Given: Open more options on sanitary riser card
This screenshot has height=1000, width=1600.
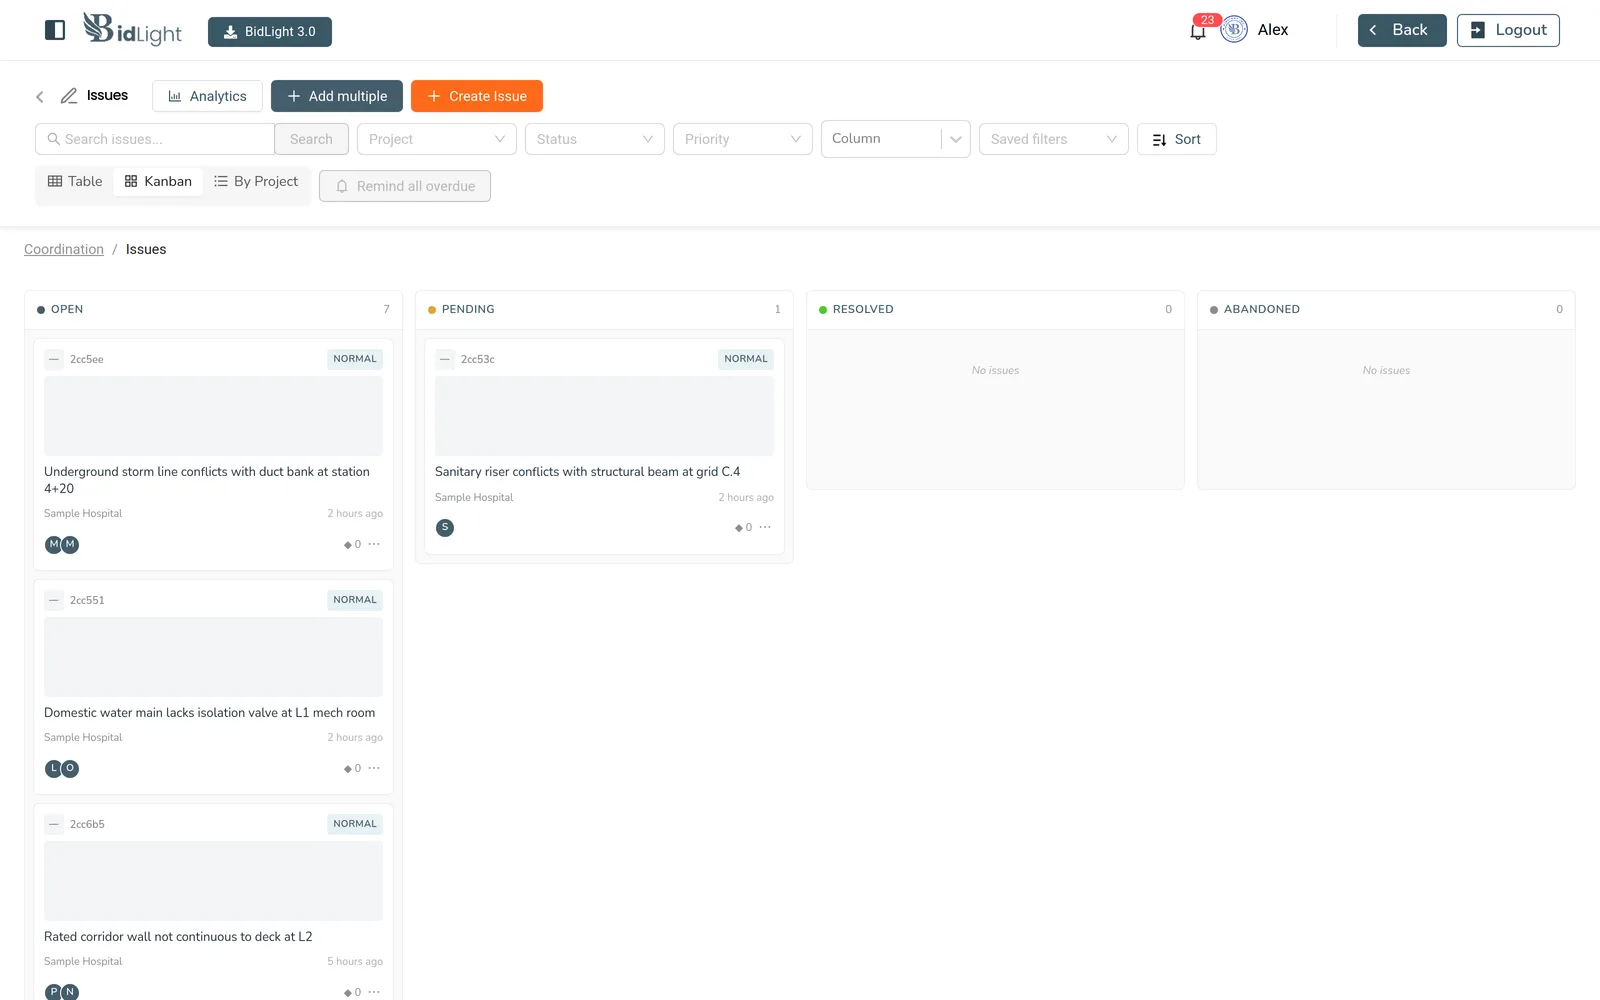Looking at the screenshot, I should pos(765,527).
